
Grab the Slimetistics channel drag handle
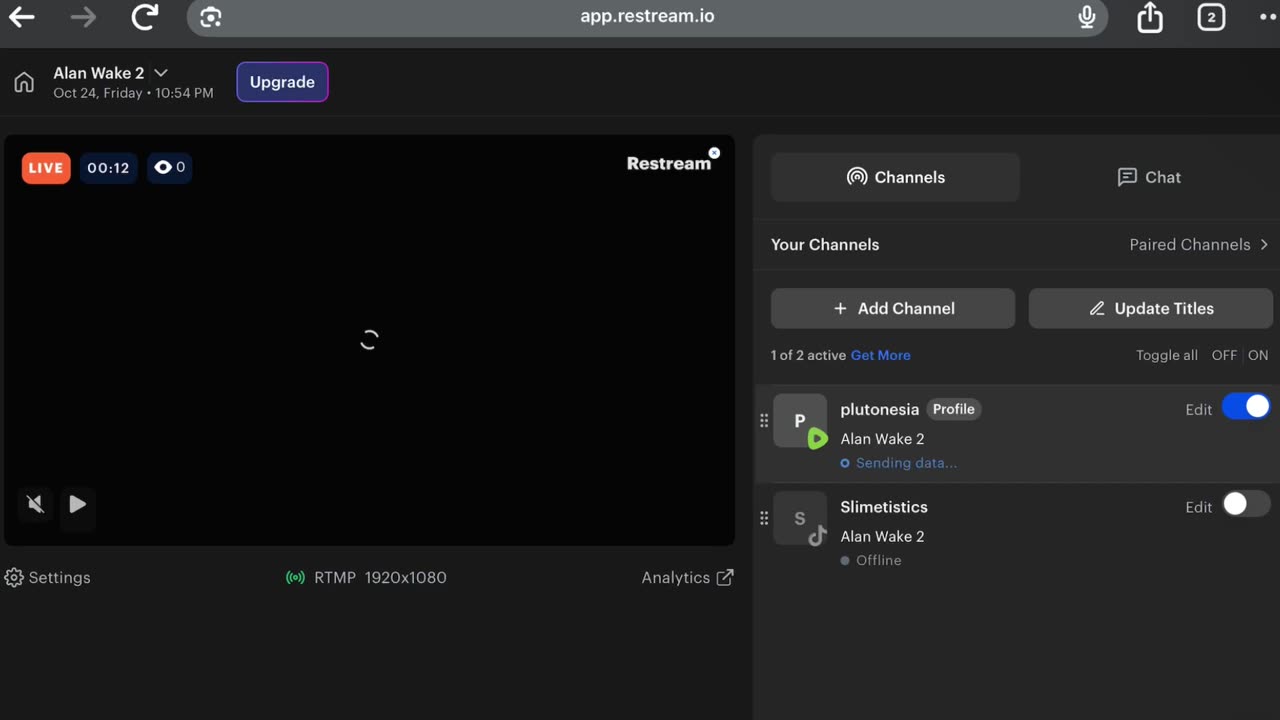point(764,518)
